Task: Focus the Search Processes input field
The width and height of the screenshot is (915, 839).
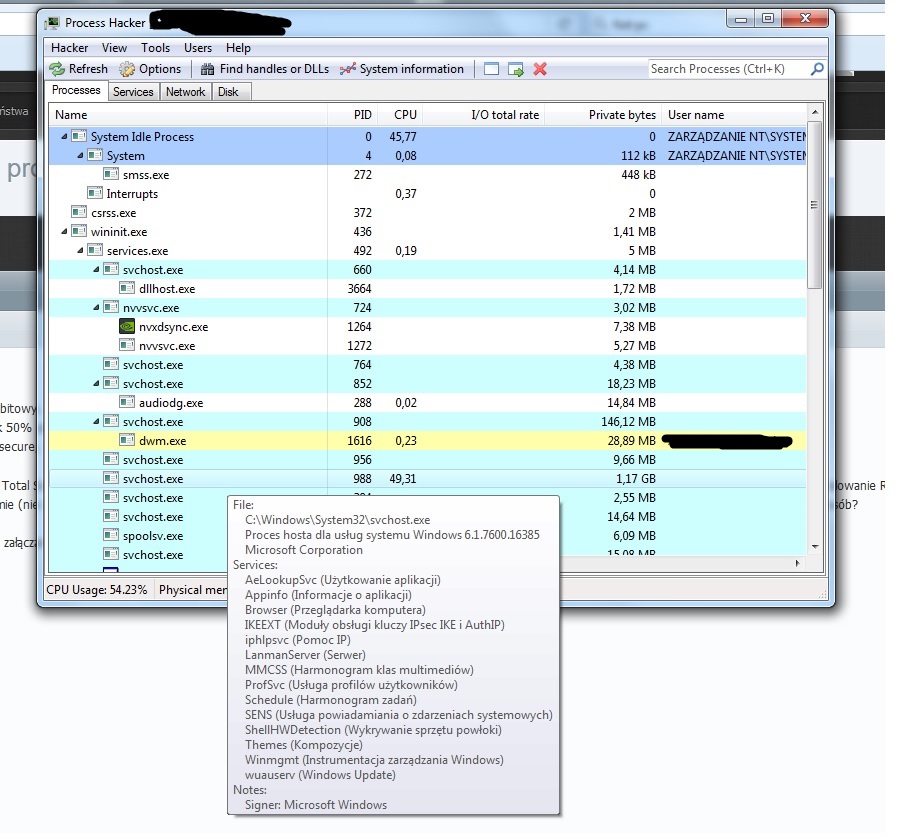Action: tap(729, 69)
